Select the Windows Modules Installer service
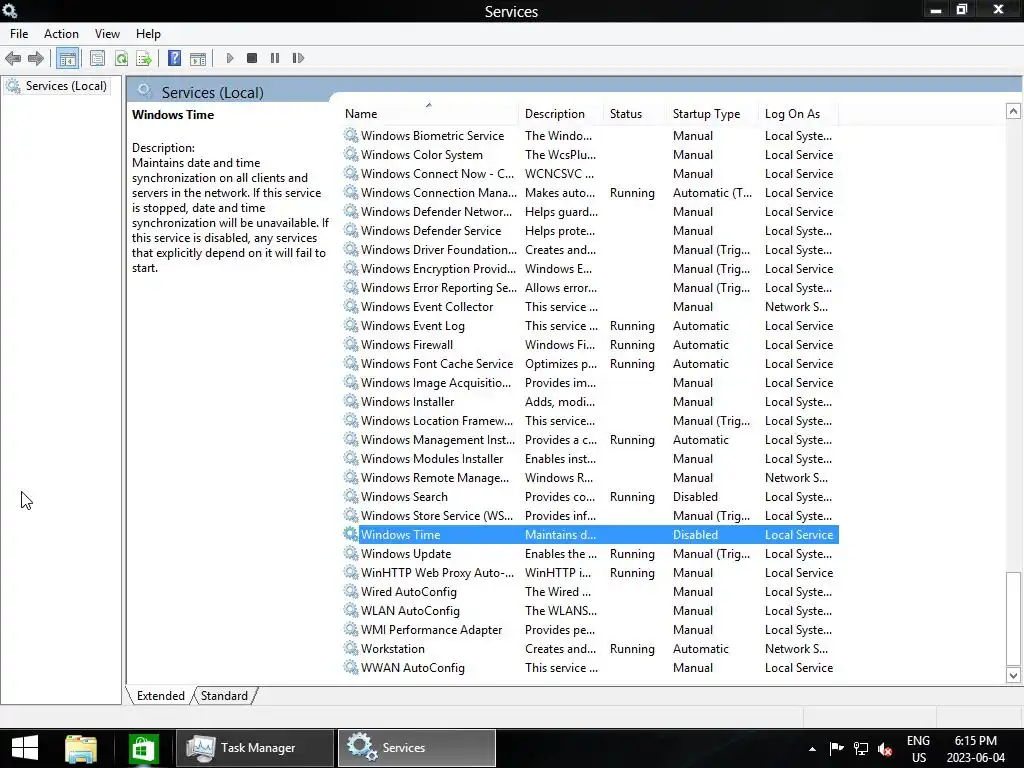The height and width of the screenshot is (768, 1024). click(x=590, y=458)
